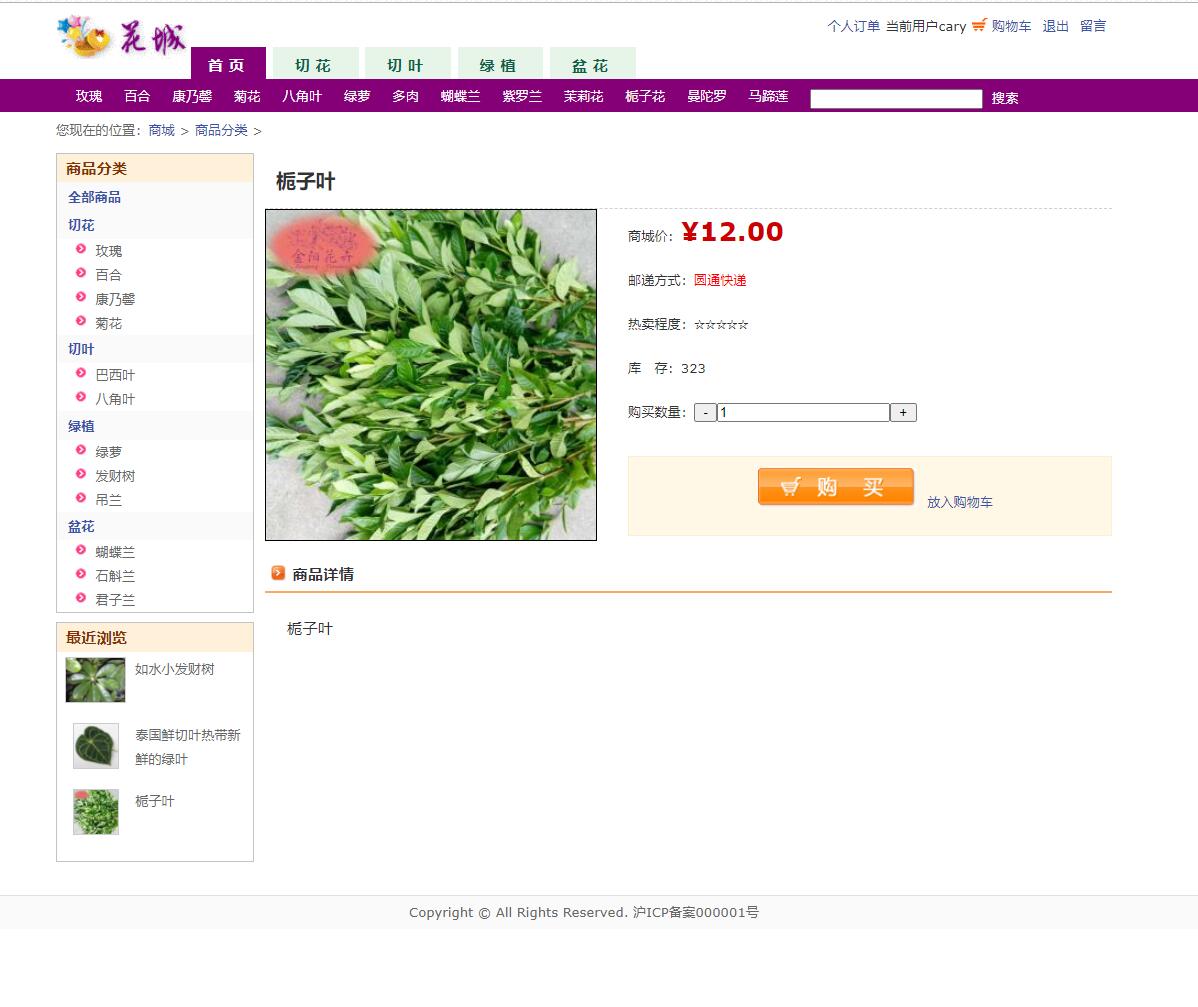The image size is (1198, 1007).
Task: Click the orange arrow icon beside 商品详情
Action: pos(277,573)
